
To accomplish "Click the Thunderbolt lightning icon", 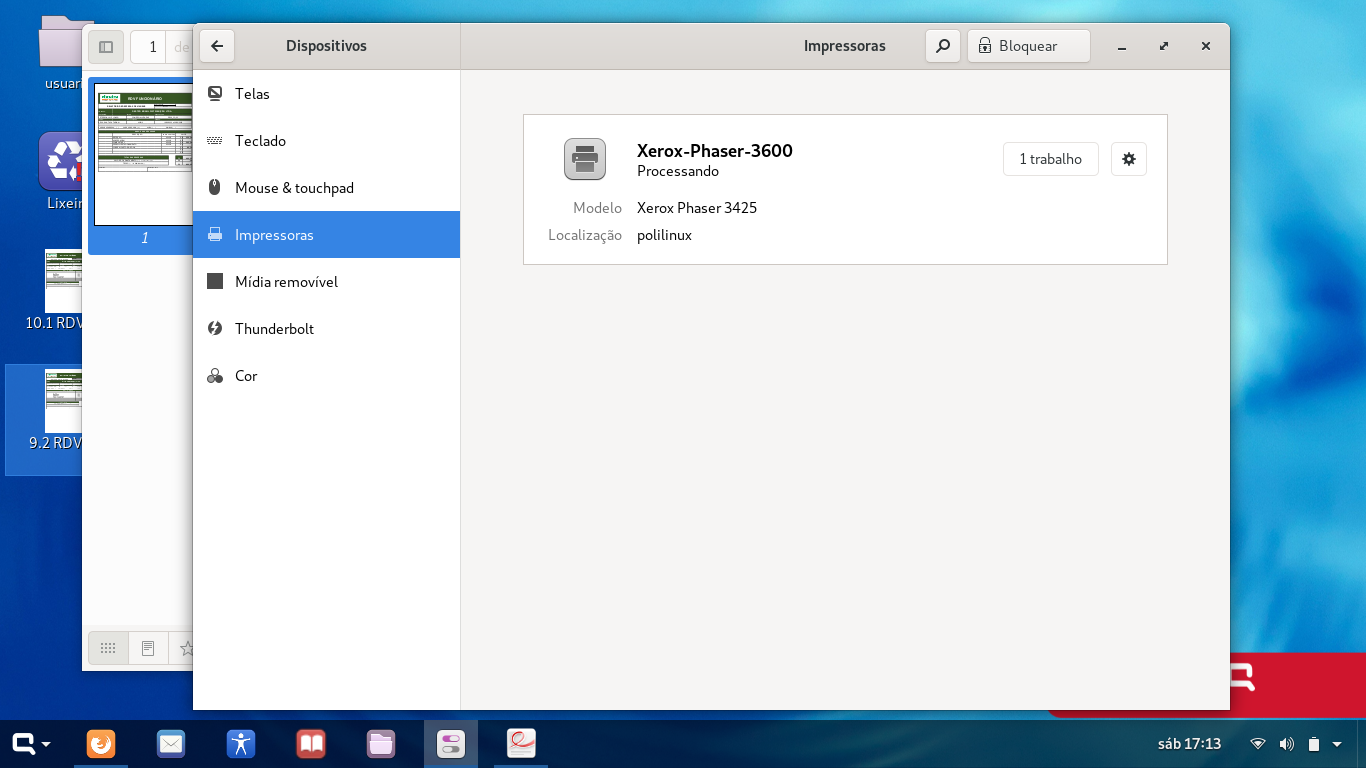I will 215,329.
